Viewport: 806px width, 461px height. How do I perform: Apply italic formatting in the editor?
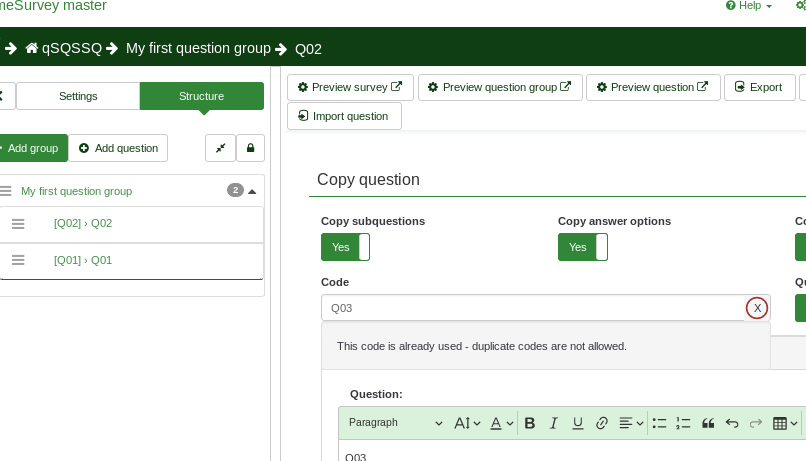tap(554, 423)
